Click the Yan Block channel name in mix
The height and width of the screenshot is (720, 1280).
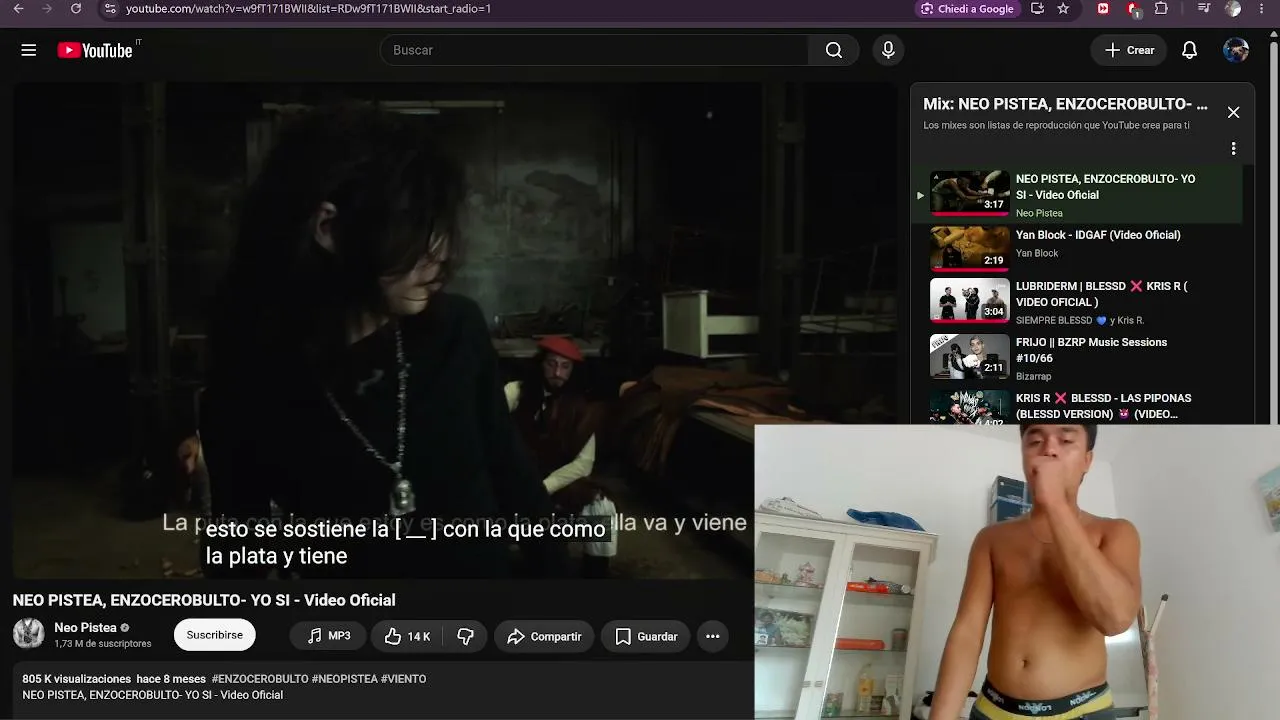coord(1037,254)
